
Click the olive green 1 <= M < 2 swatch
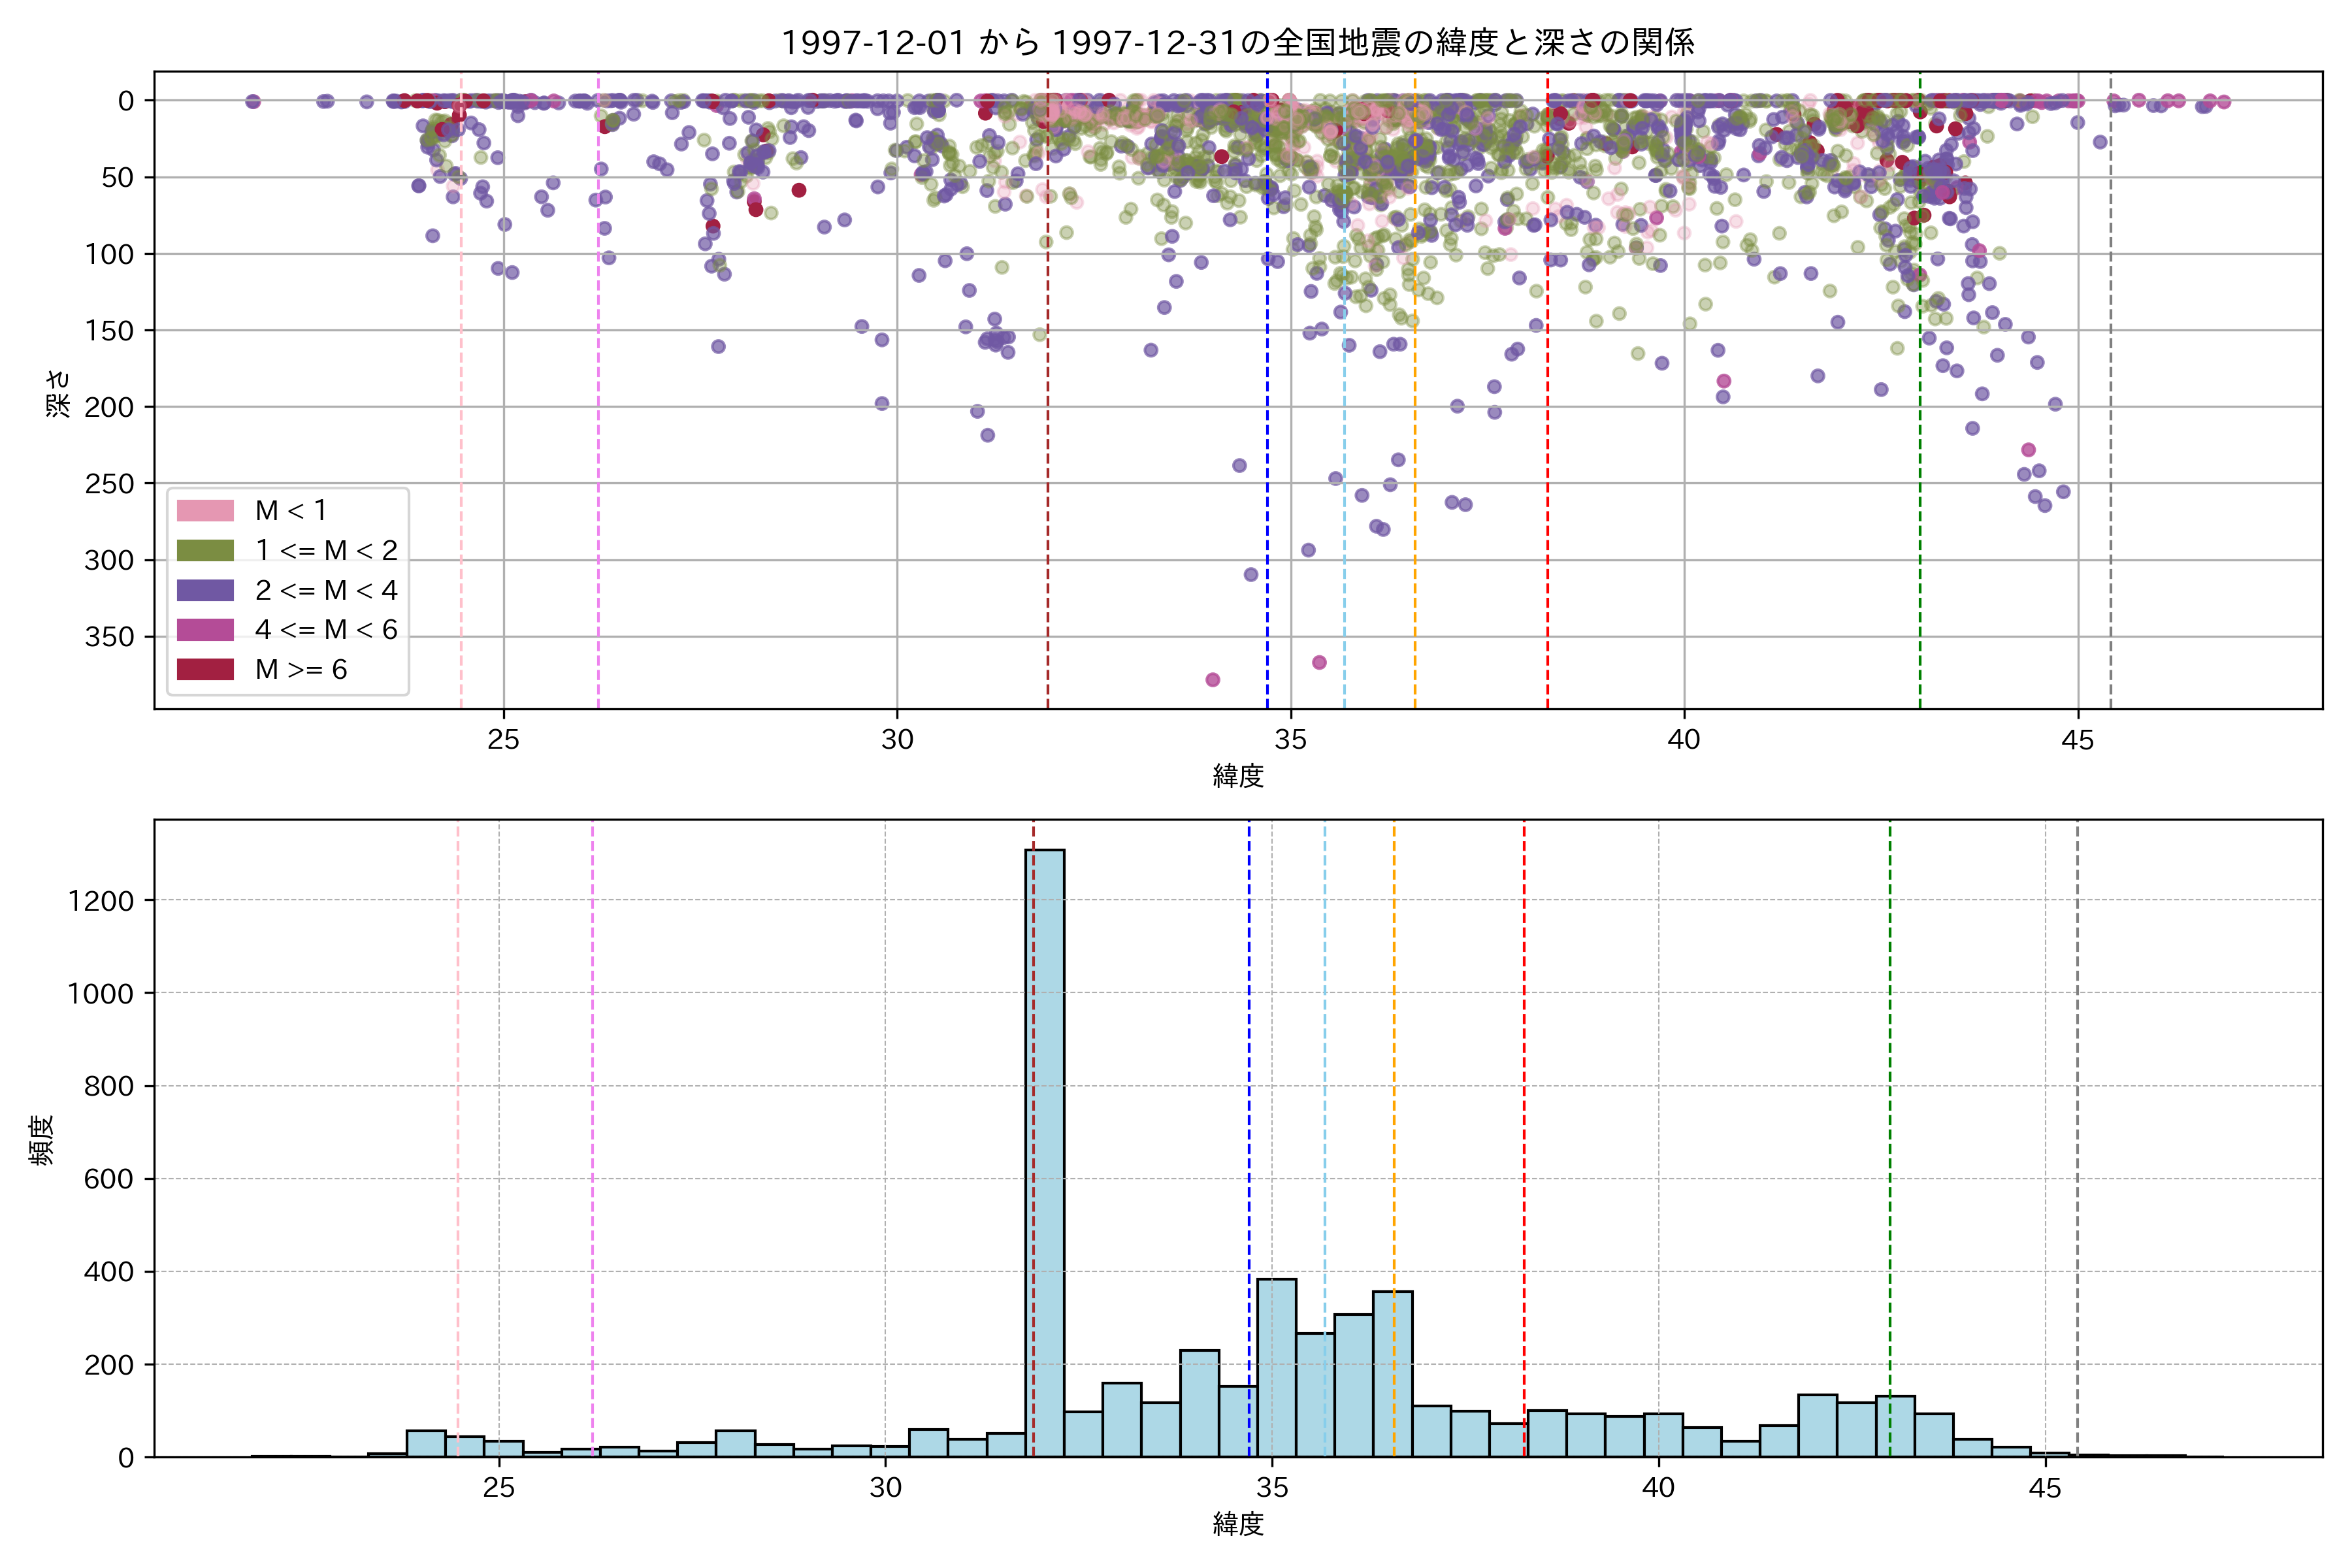pos(205,550)
